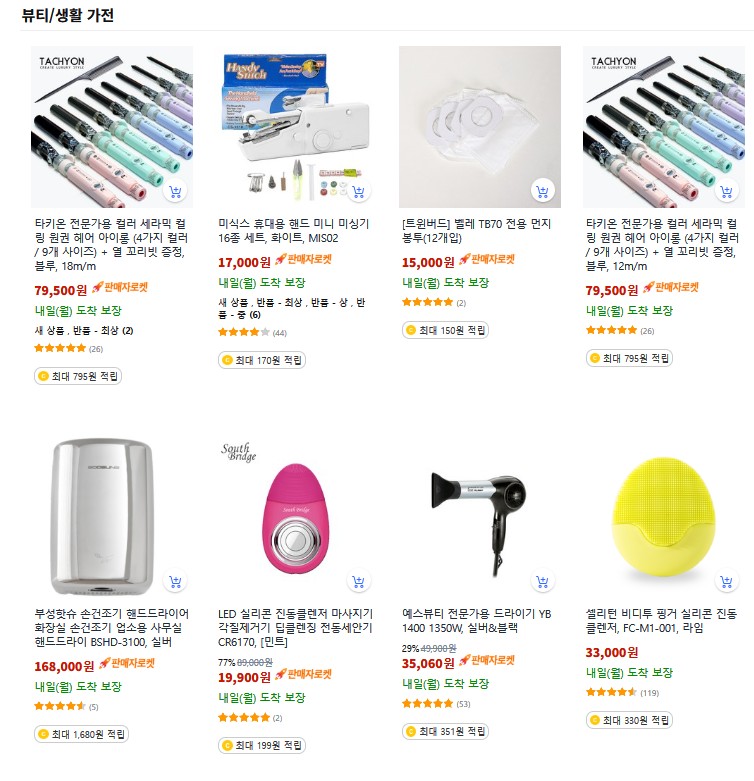Add pink silicone cleanser to cart

pos(359,581)
